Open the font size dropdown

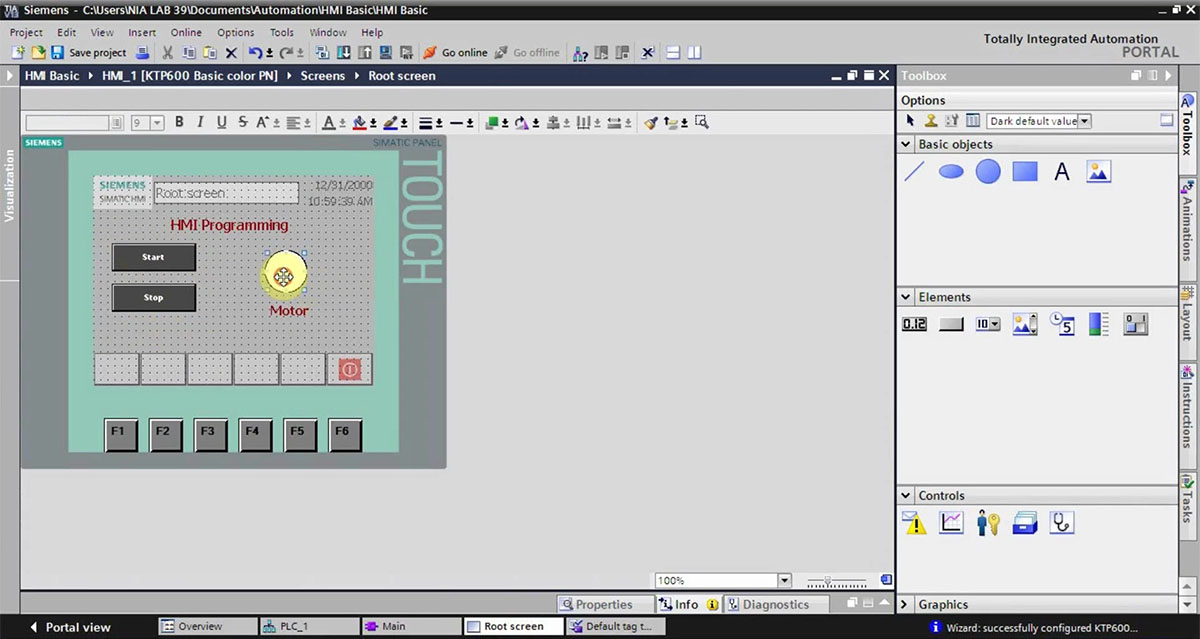(158, 122)
